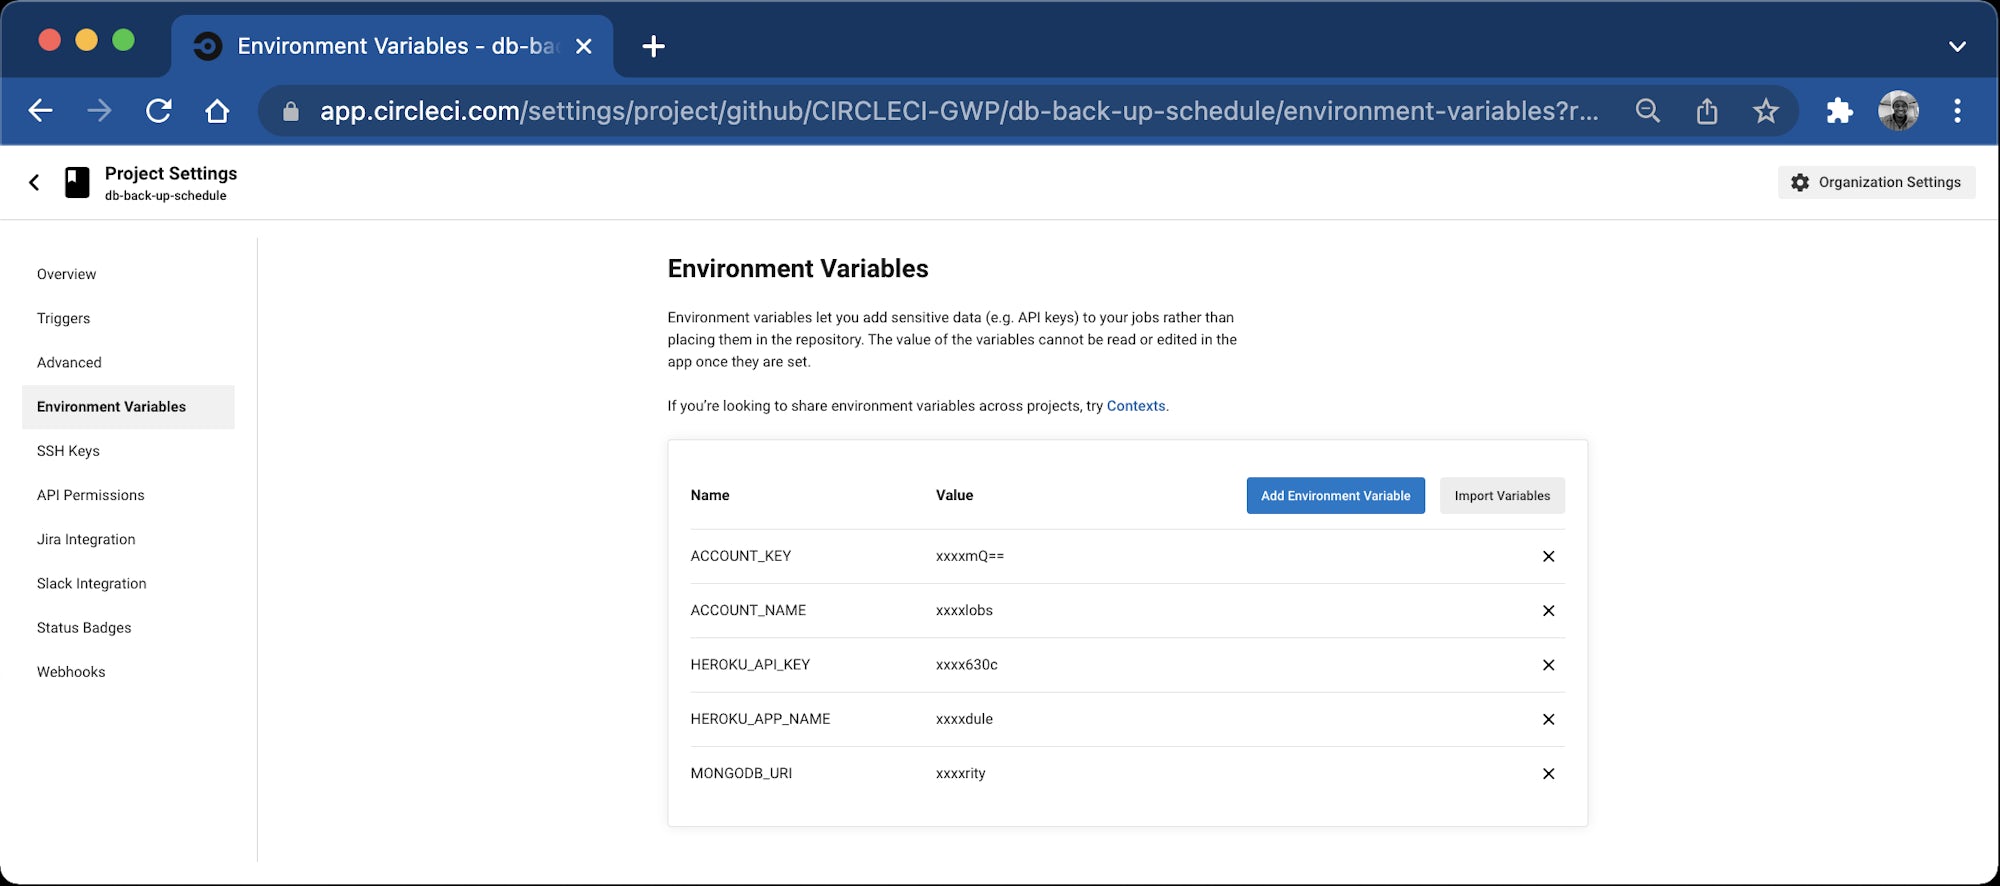The height and width of the screenshot is (886, 2000).
Task: Click the HEROKU_APP_NAME name cell
Action: click(x=760, y=719)
